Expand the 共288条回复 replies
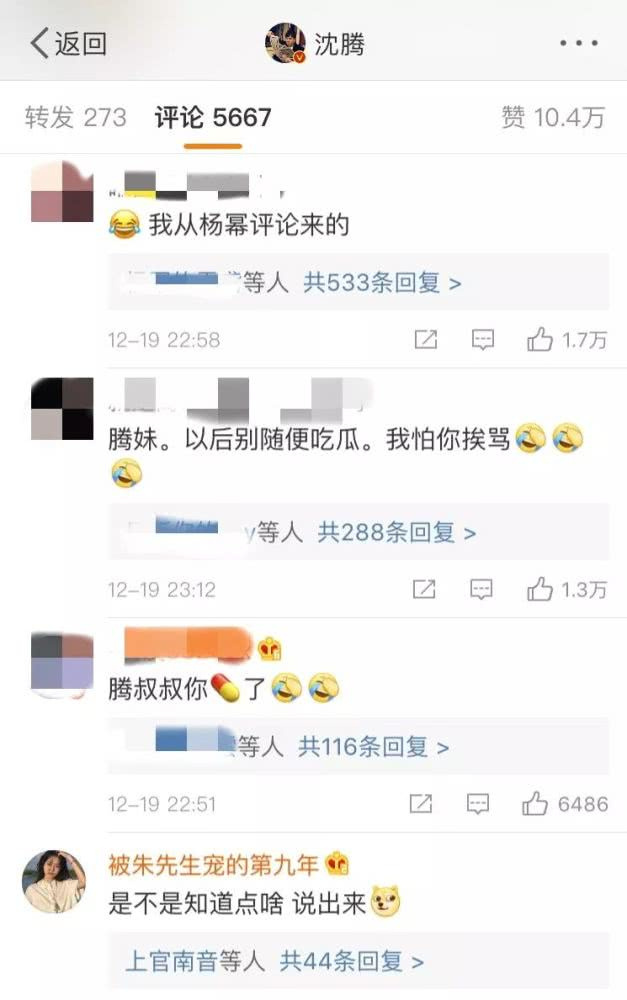 click(396, 532)
